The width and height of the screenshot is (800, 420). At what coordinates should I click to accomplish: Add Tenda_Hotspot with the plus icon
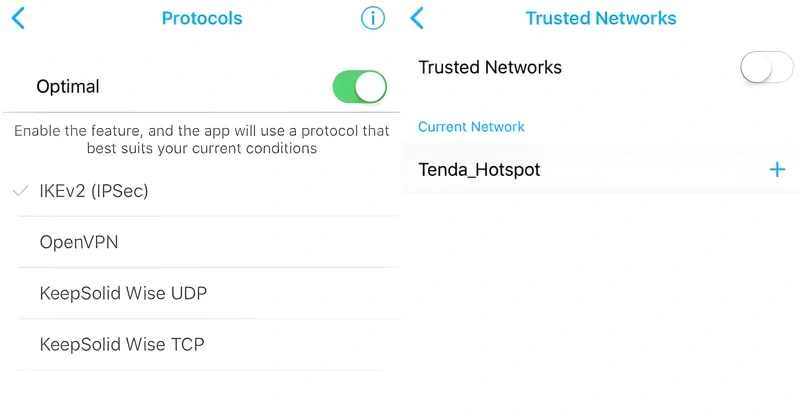pos(777,170)
